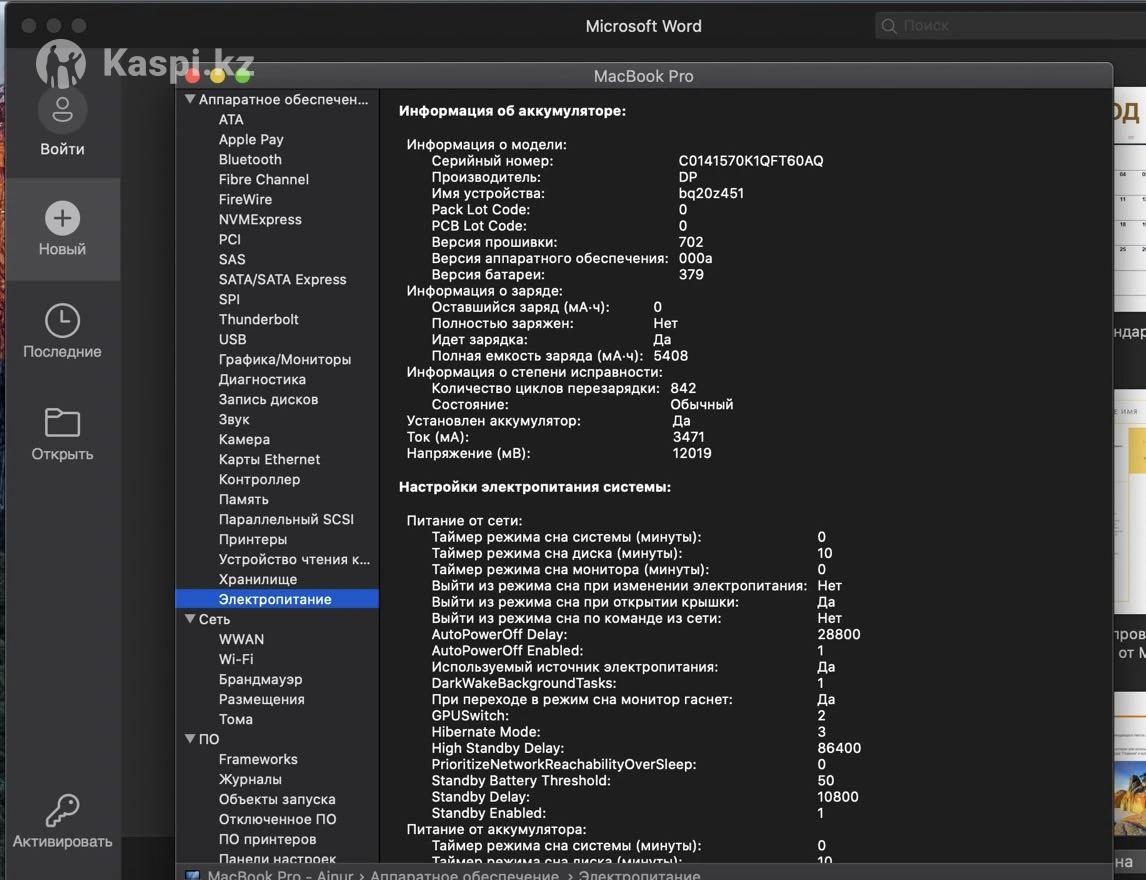The width and height of the screenshot is (1146, 880).
Task: Click the Поиск search field
Action: [1010, 26]
